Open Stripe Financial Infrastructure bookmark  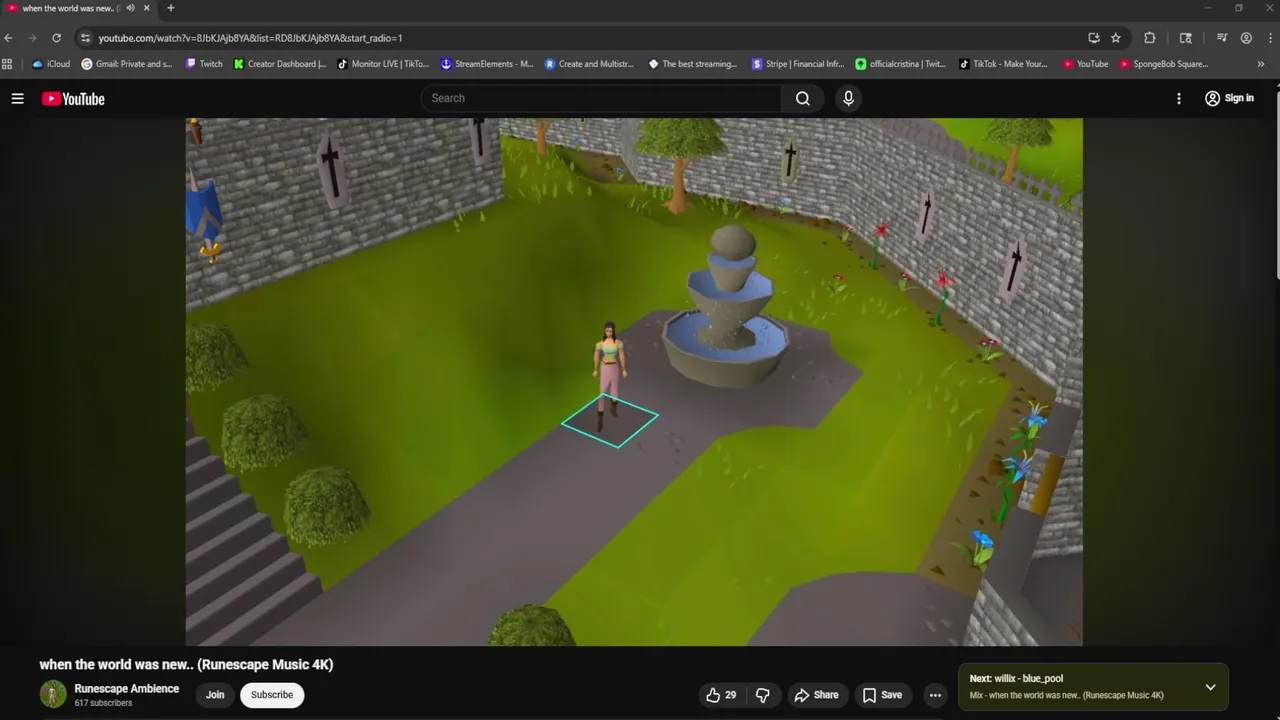pos(798,64)
